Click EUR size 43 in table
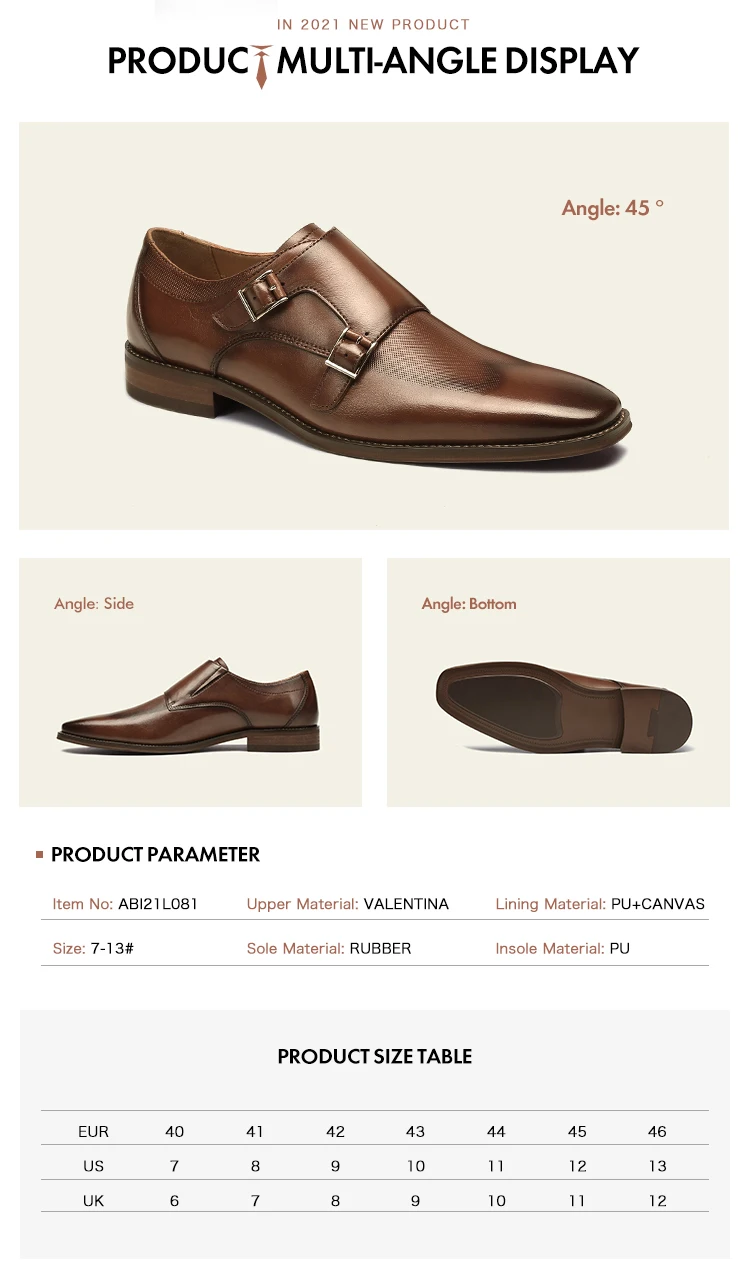The image size is (750, 1287). click(x=416, y=1132)
